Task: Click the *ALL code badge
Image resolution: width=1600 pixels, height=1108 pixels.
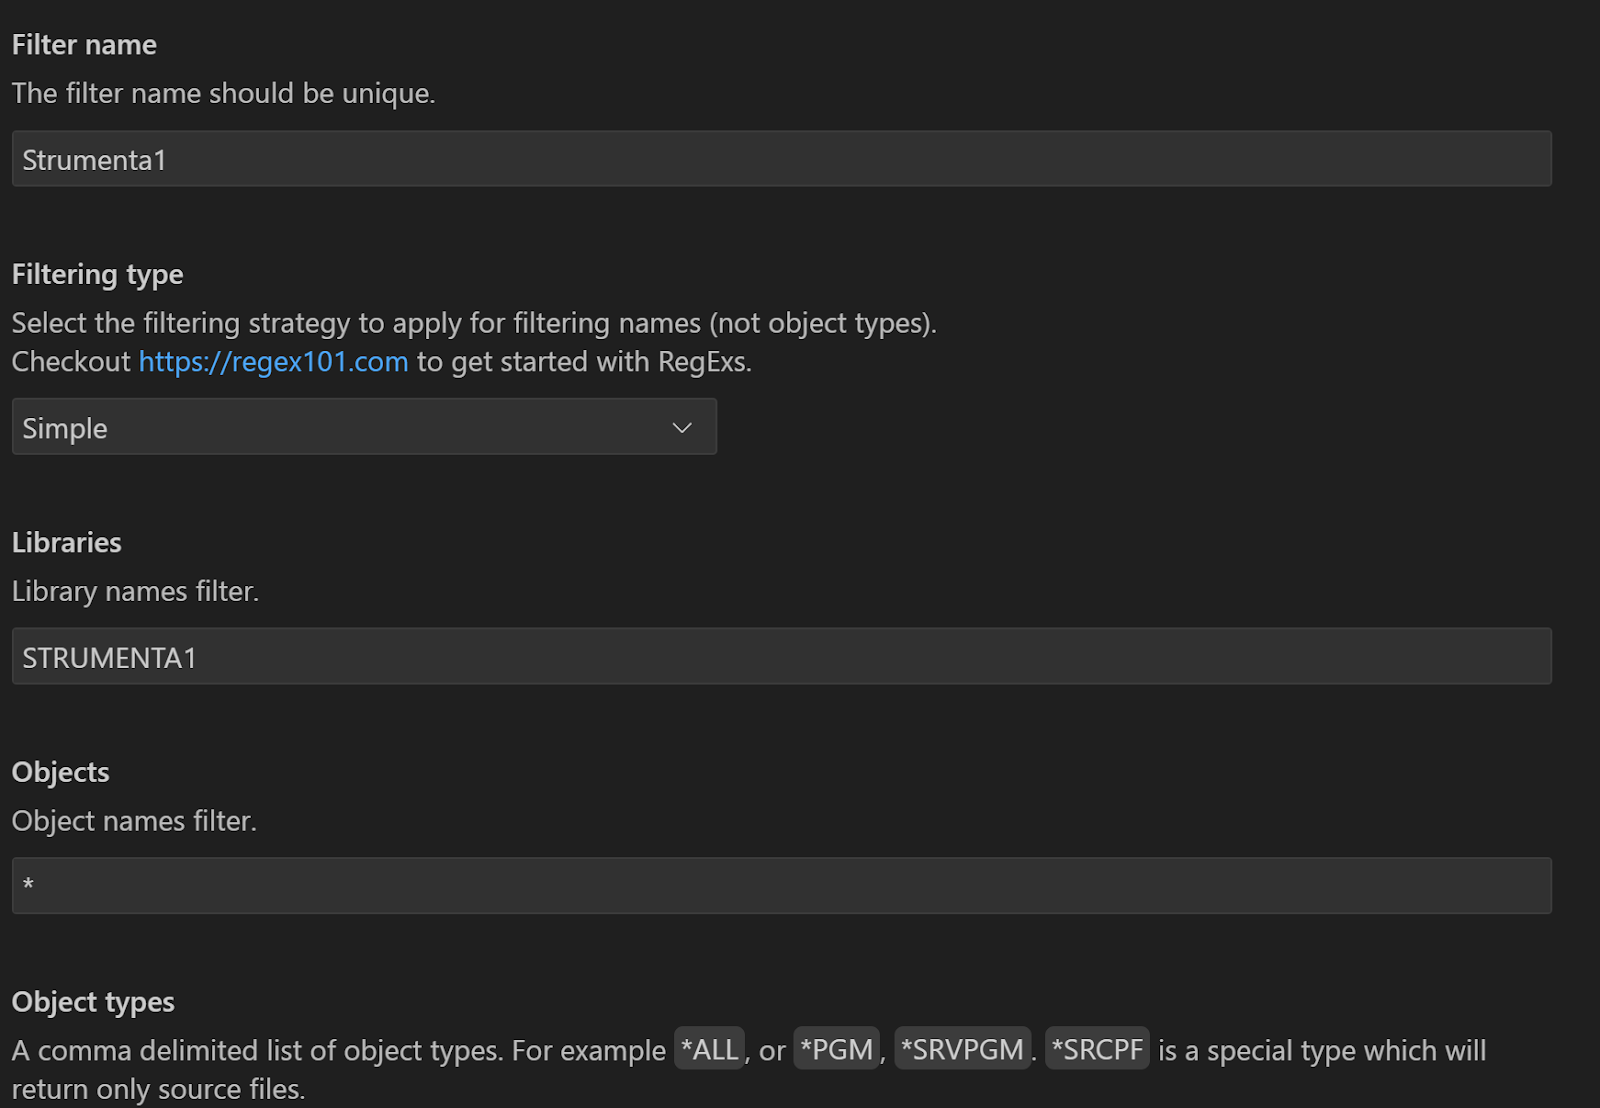Action: coord(709,1050)
